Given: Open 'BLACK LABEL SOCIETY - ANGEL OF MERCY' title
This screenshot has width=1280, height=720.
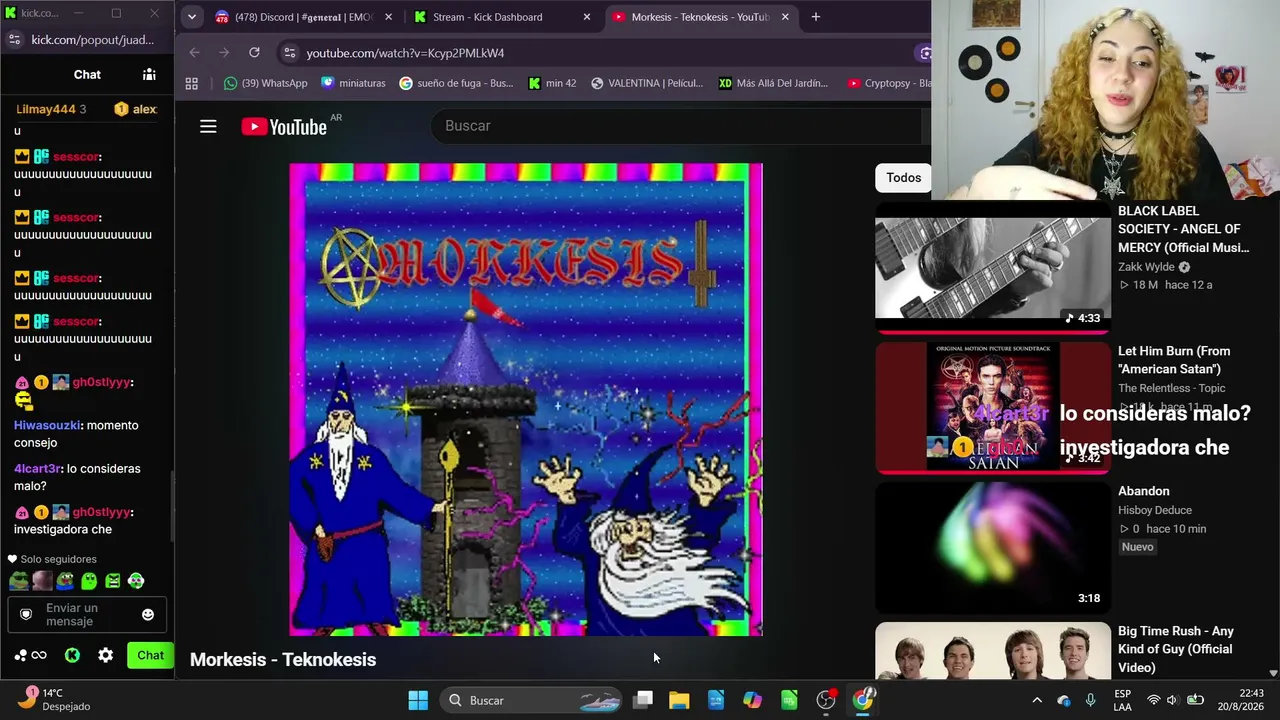Looking at the screenshot, I should (1184, 229).
